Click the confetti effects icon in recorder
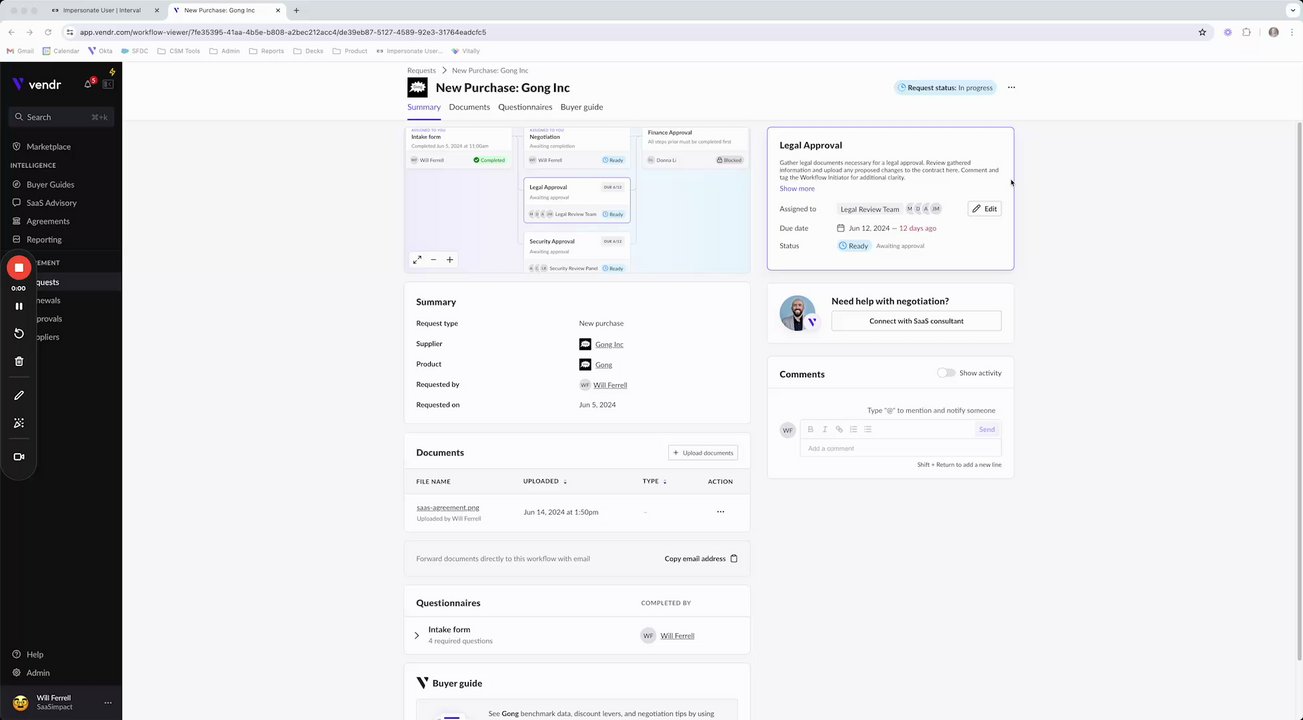Image resolution: width=1303 pixels, height=720 pixels. (x=19, y=423)
